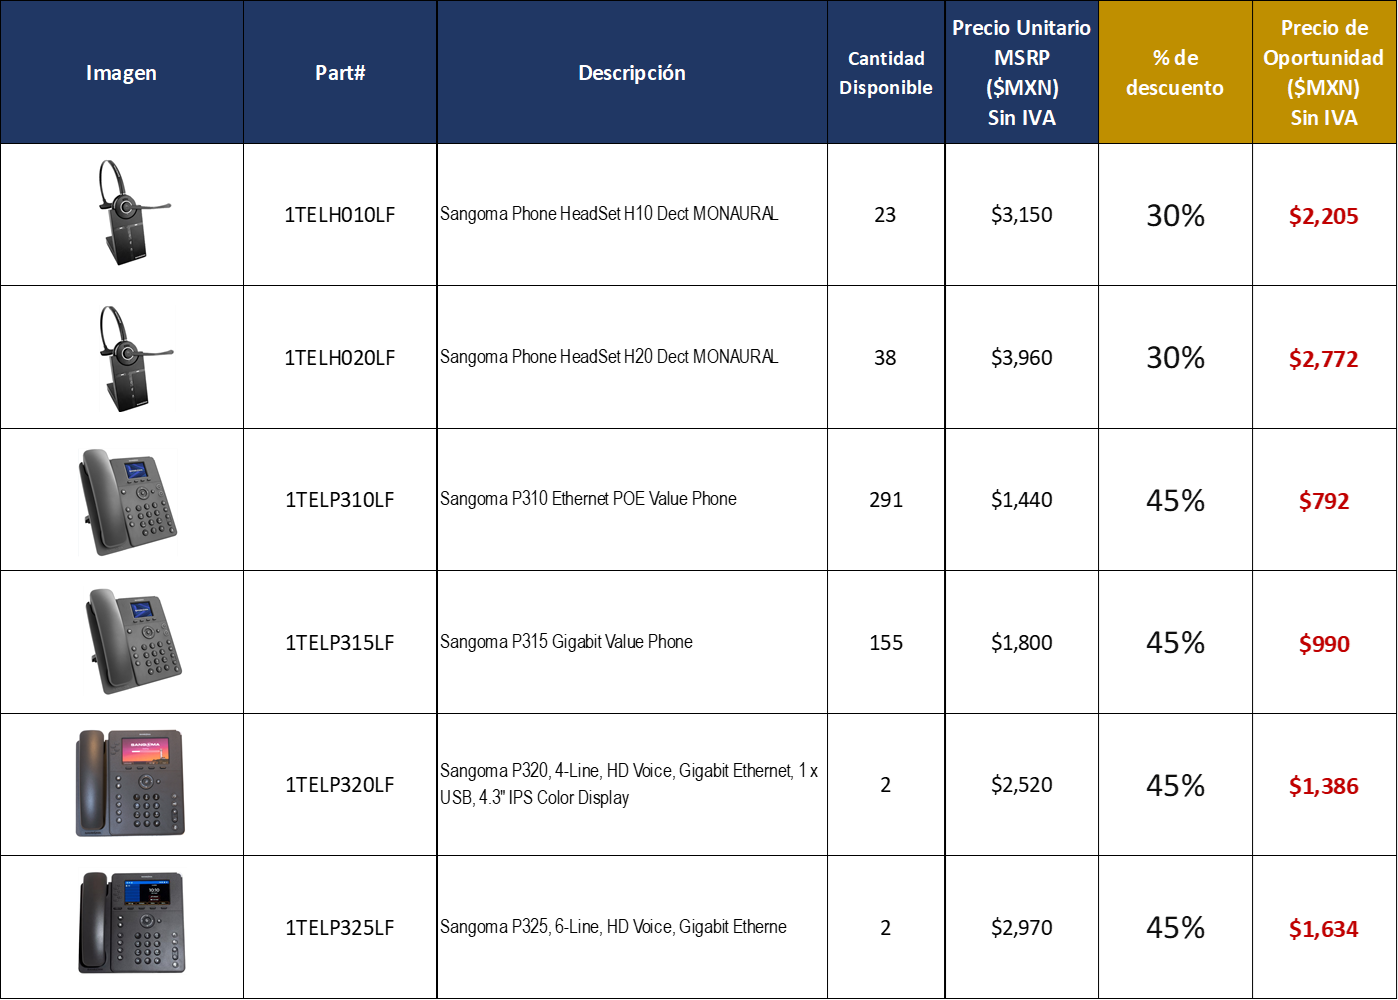The image size is (1398, 1000).
Task: Select the P315 Gigabit Value Phone description
Action: pos(566,642)
